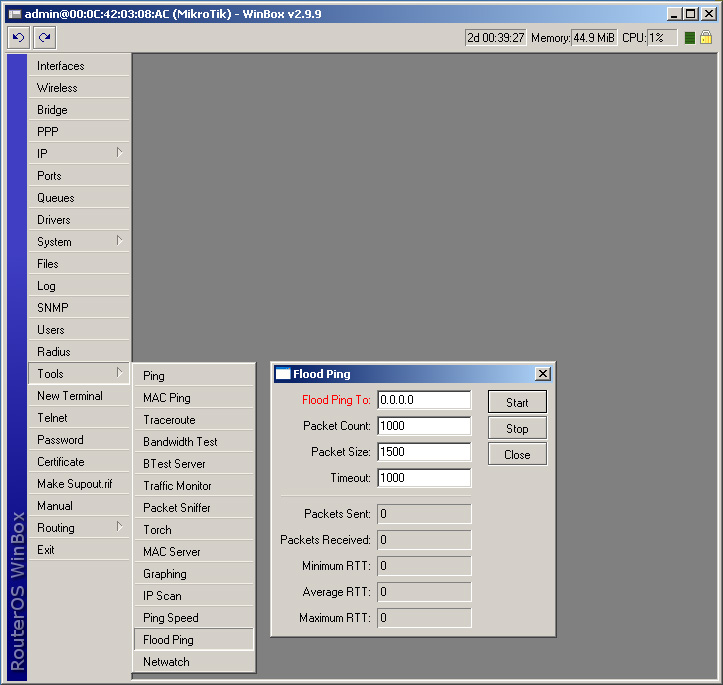Choose MAC Ping in Tools submenu

tap(194, 398)
